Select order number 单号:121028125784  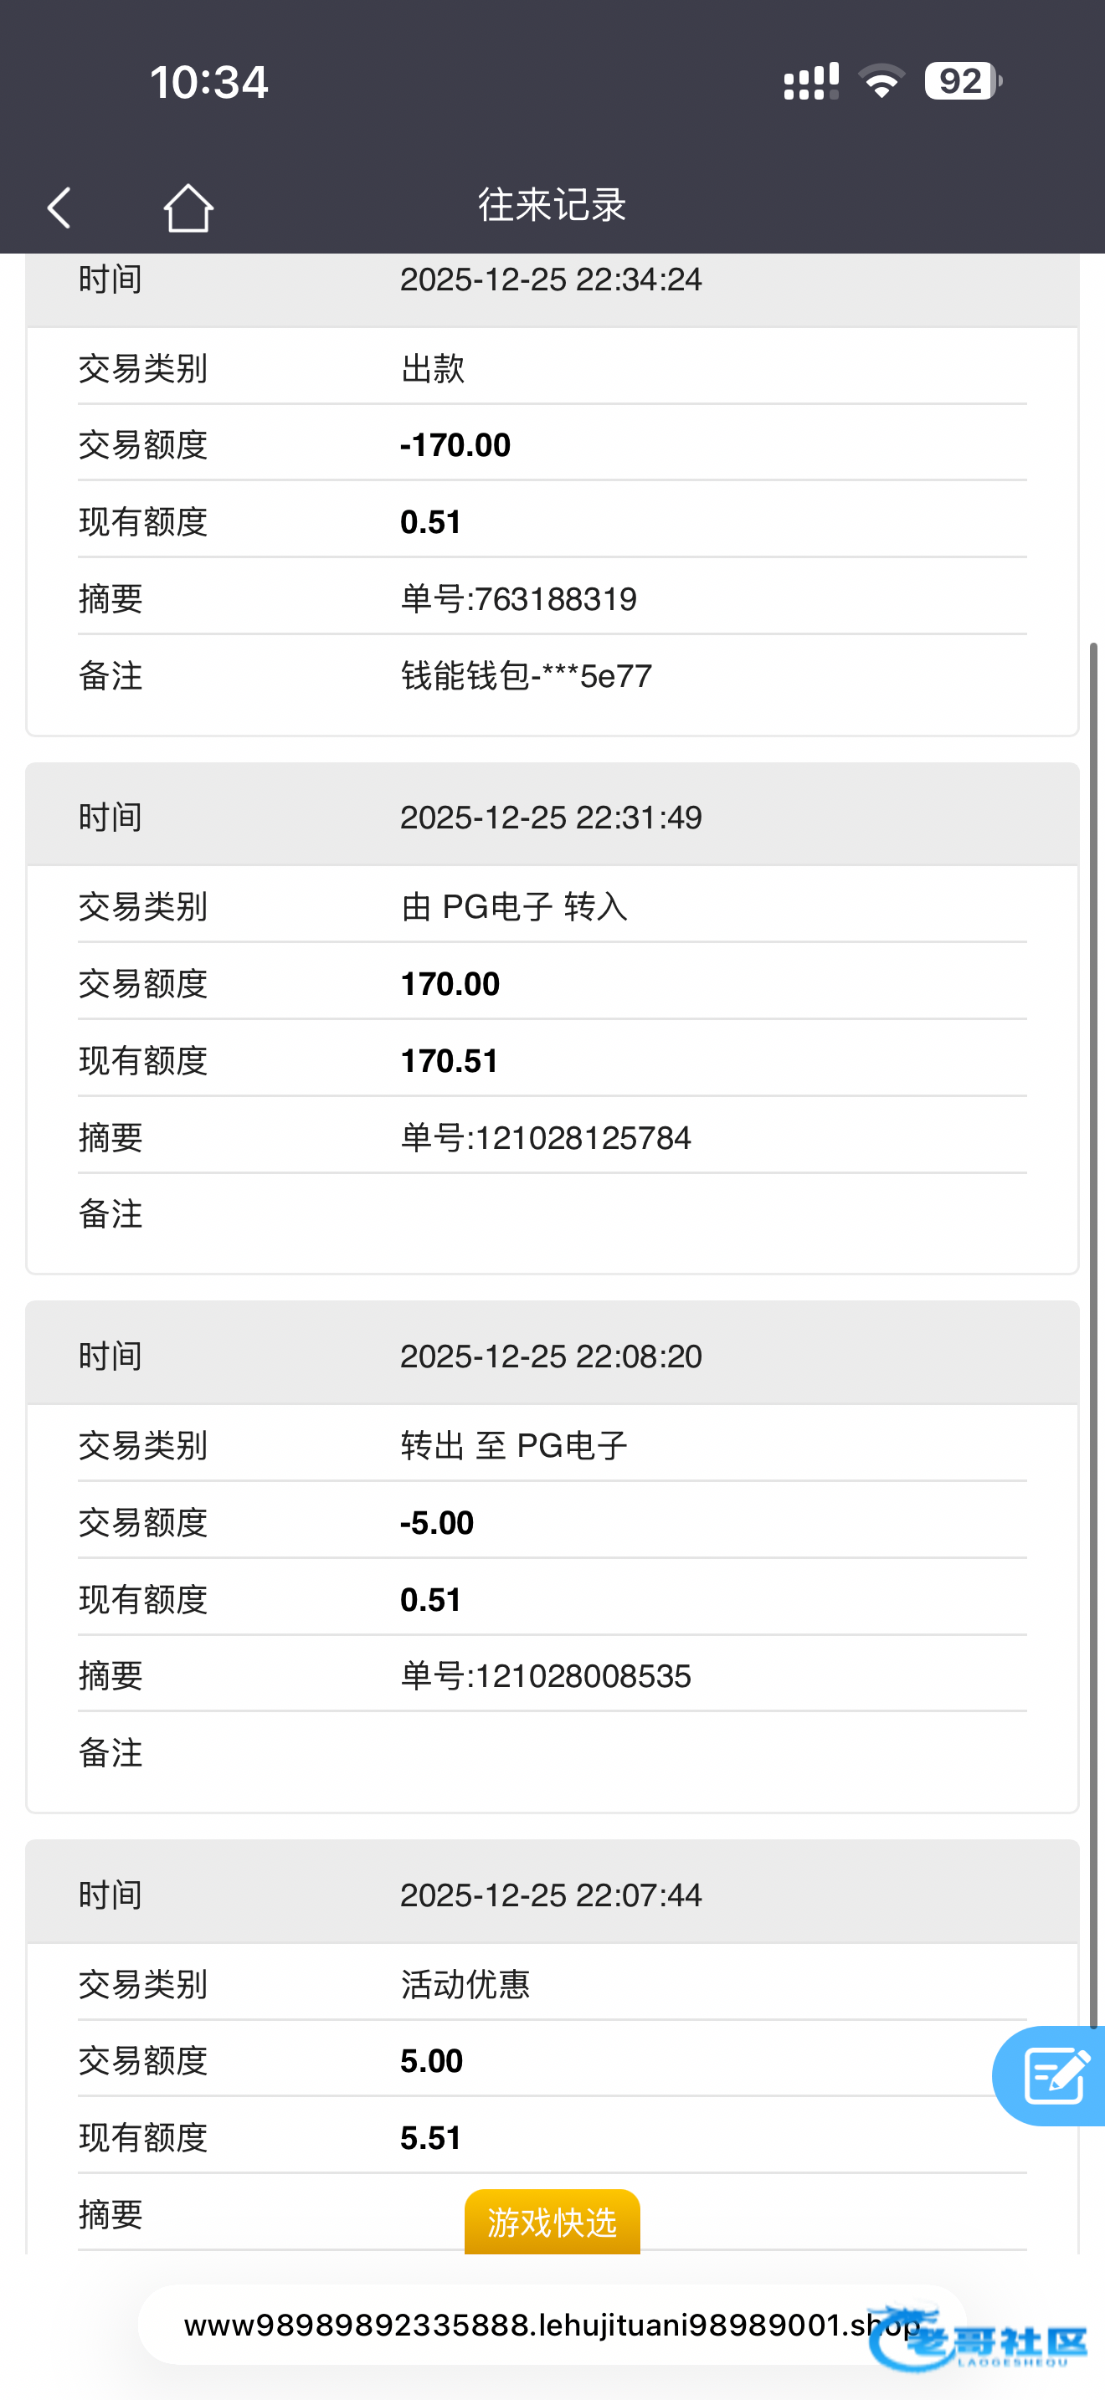coord(545,1138)
